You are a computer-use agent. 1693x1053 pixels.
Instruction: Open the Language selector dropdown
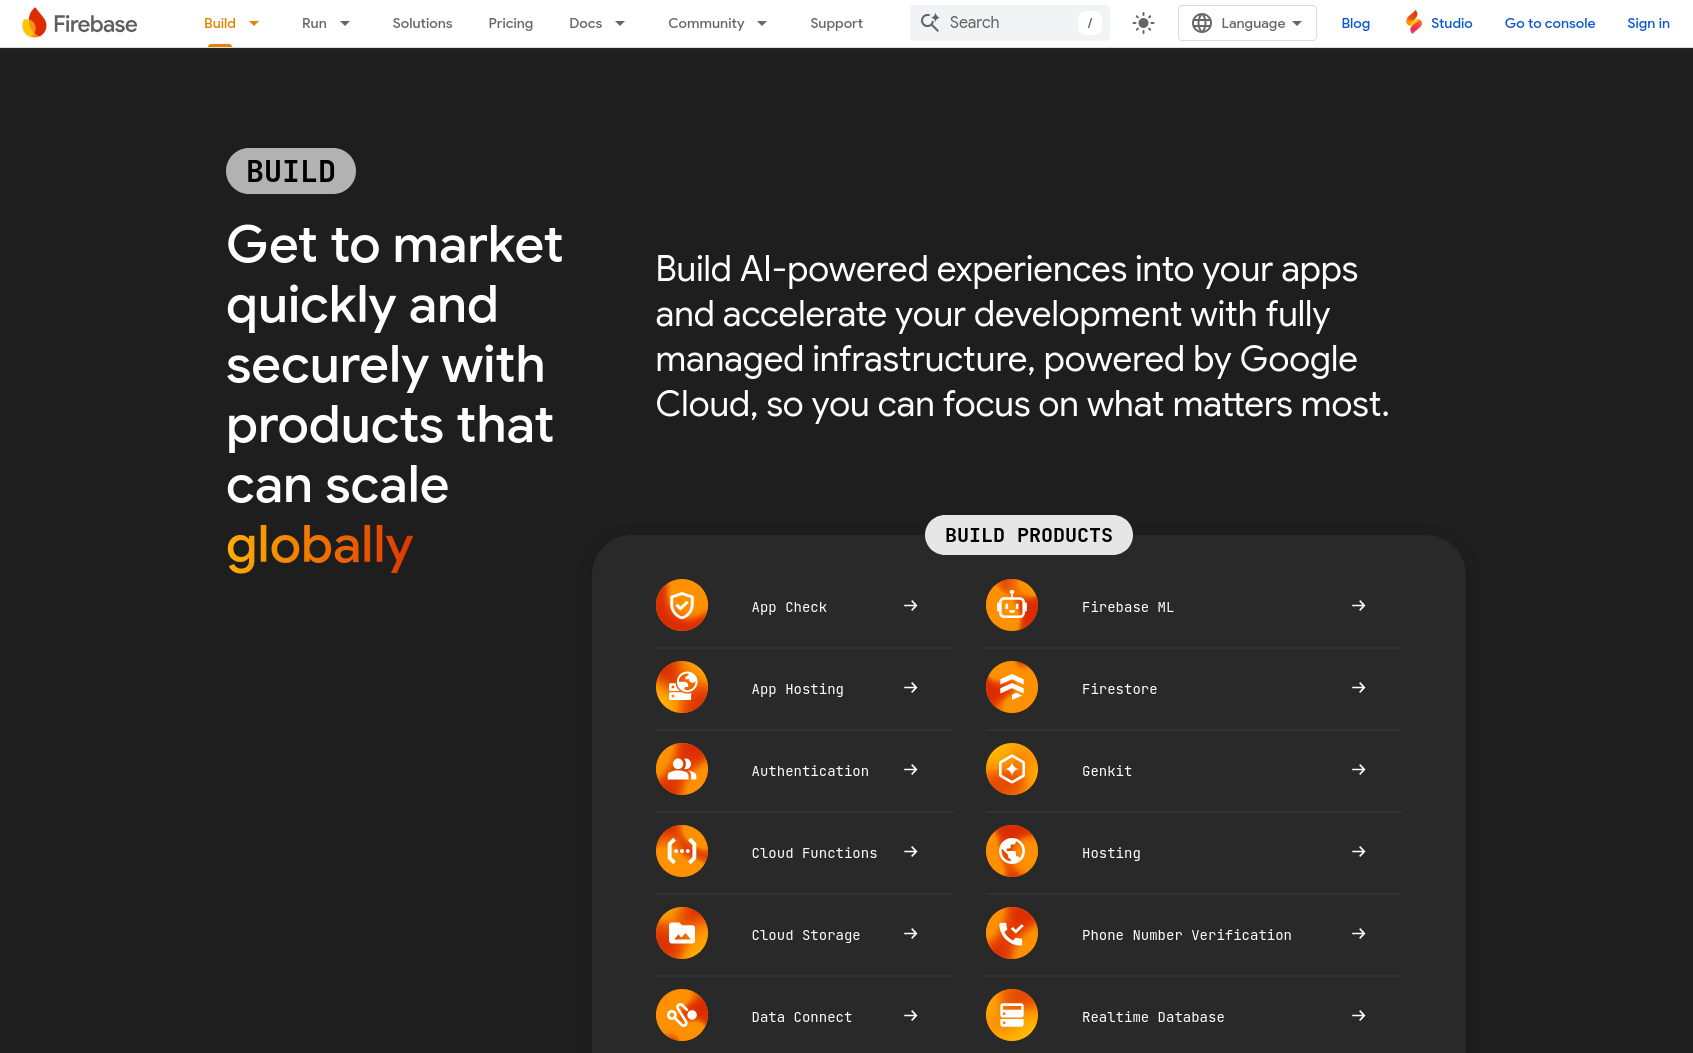[x=1247, y=23]
